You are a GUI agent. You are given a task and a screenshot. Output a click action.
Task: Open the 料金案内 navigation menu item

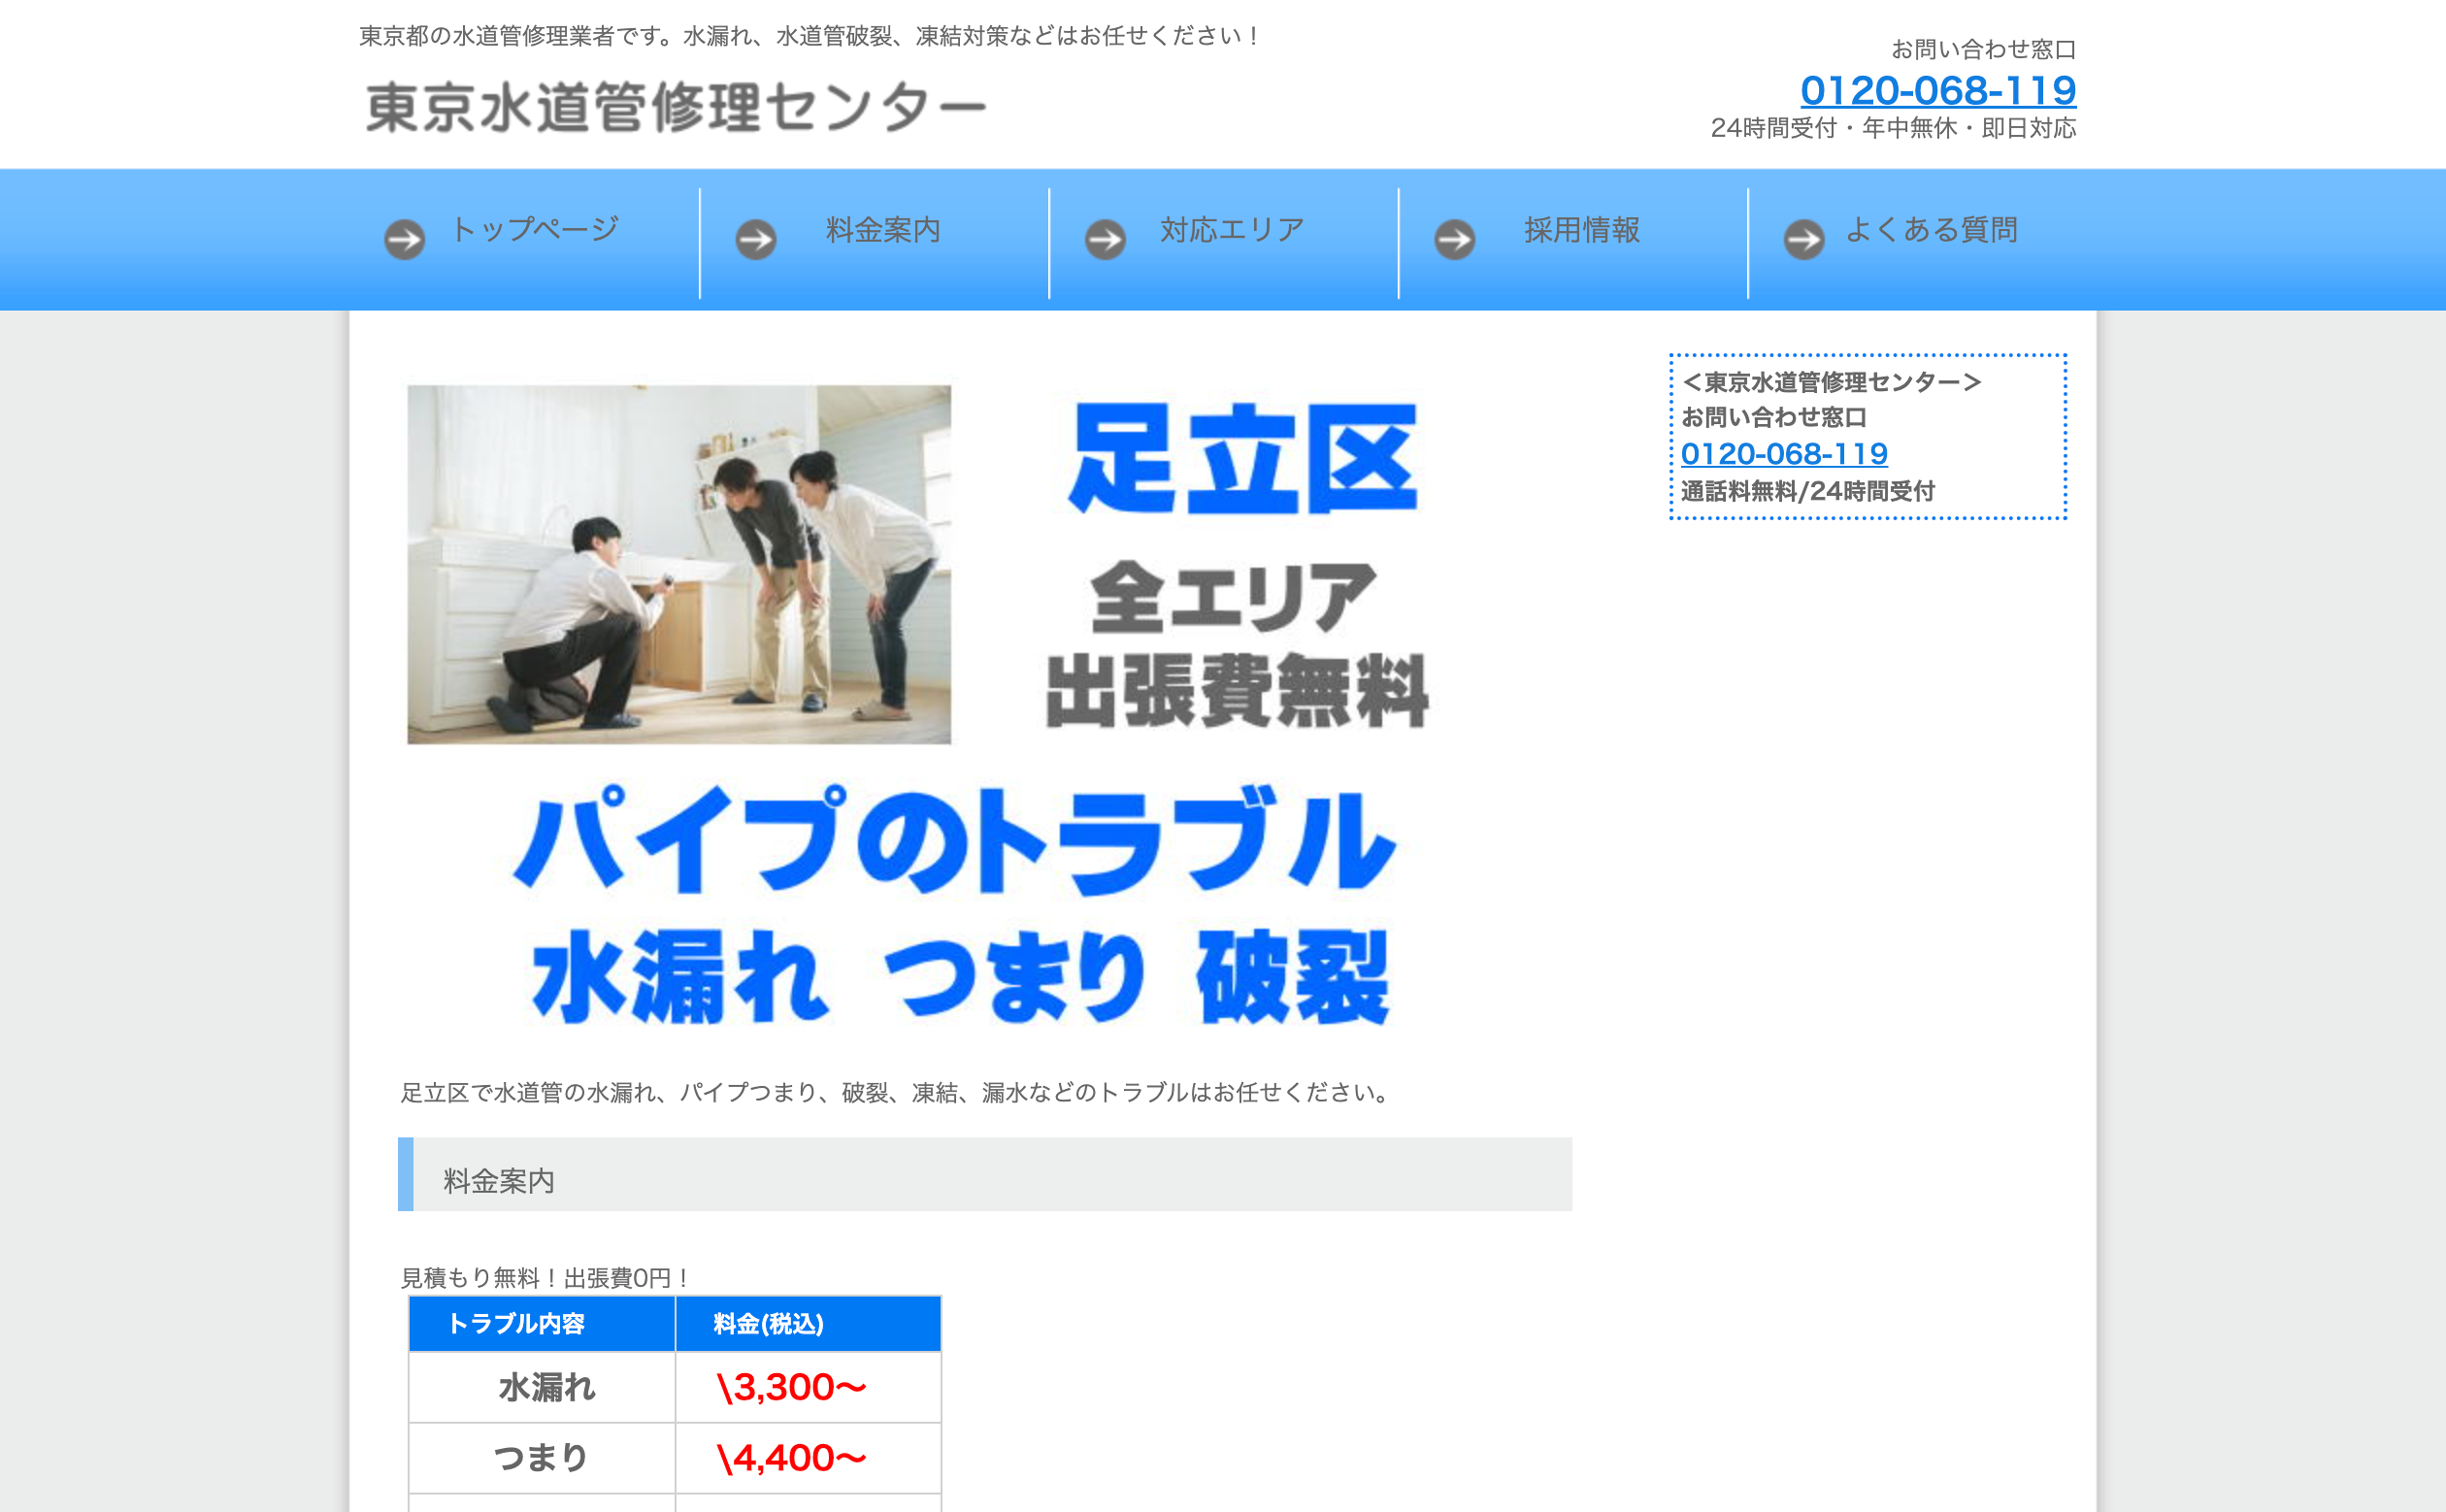coord(883,230)
